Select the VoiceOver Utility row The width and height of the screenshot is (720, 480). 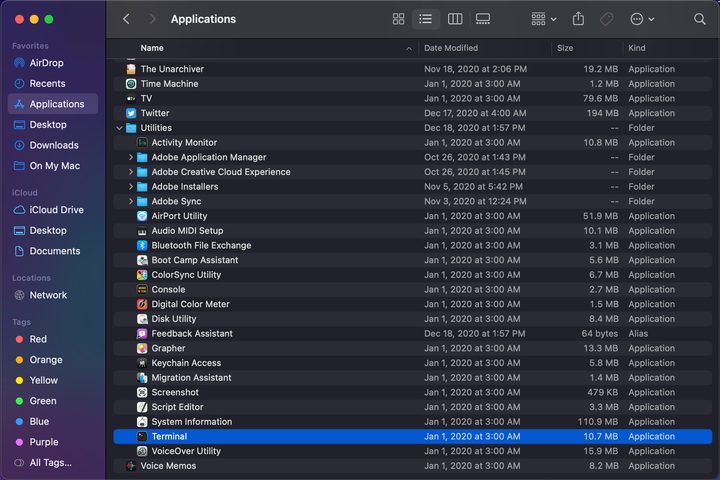point(412,452)
